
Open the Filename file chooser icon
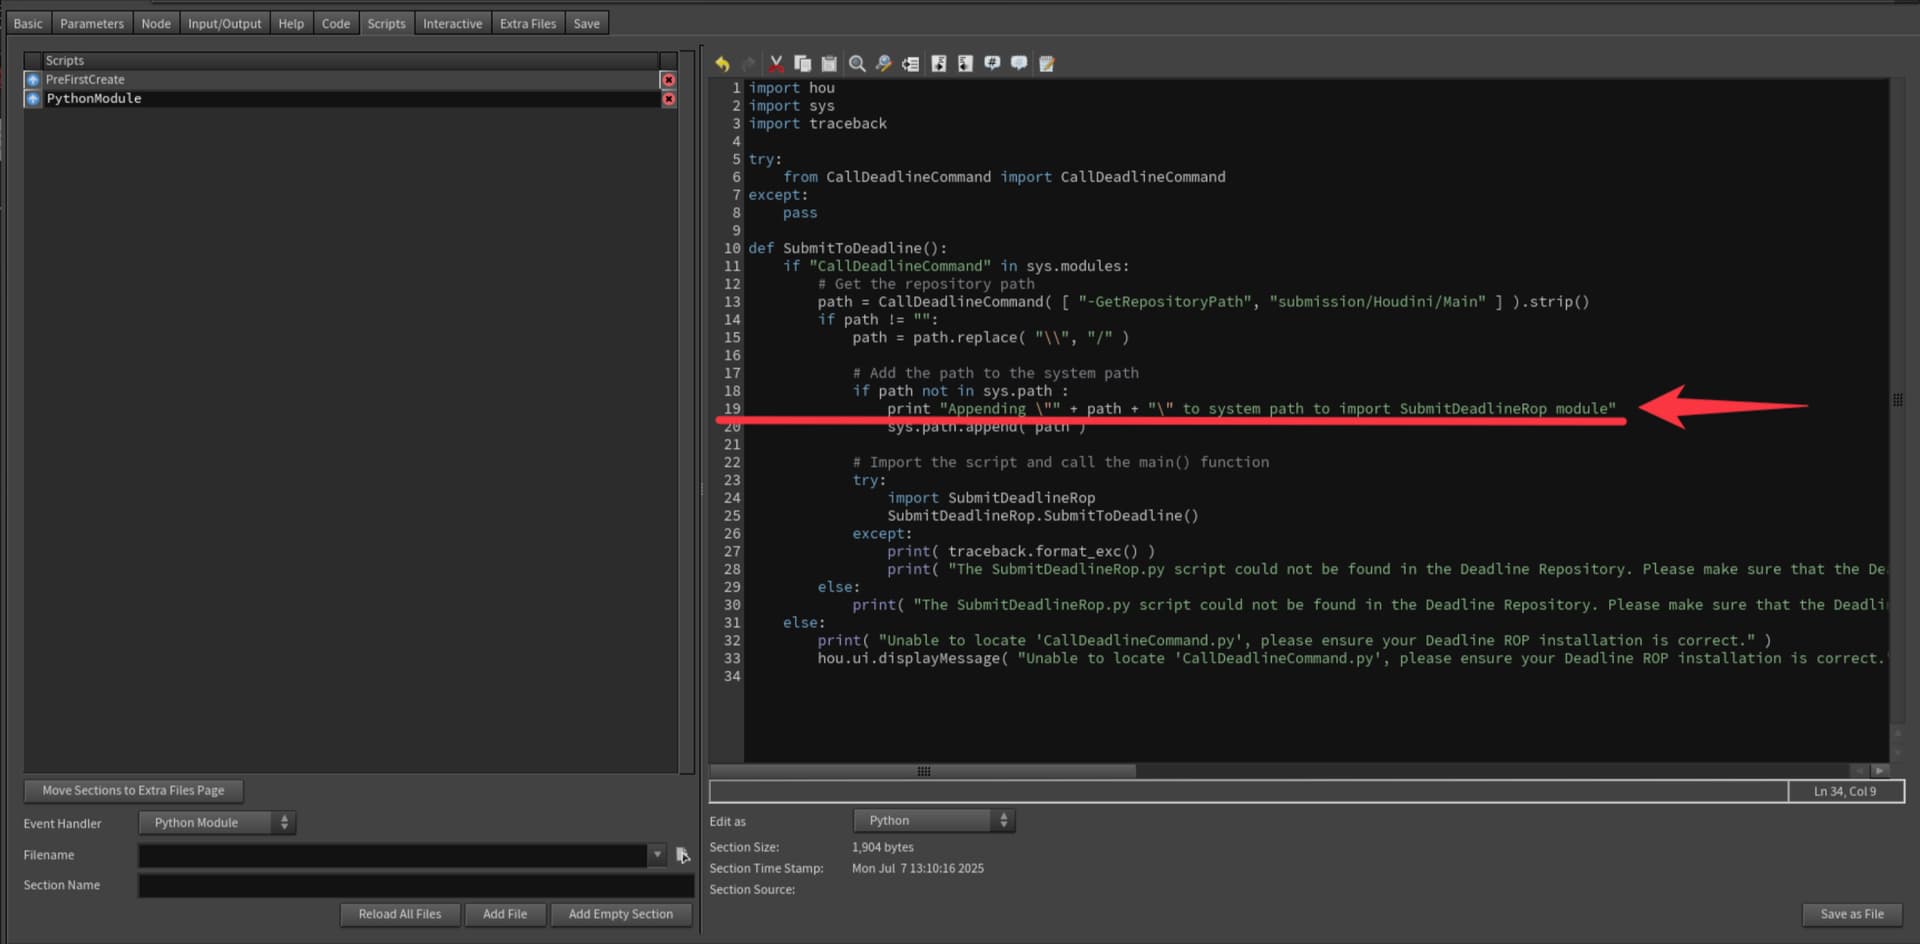coord(683,856)
